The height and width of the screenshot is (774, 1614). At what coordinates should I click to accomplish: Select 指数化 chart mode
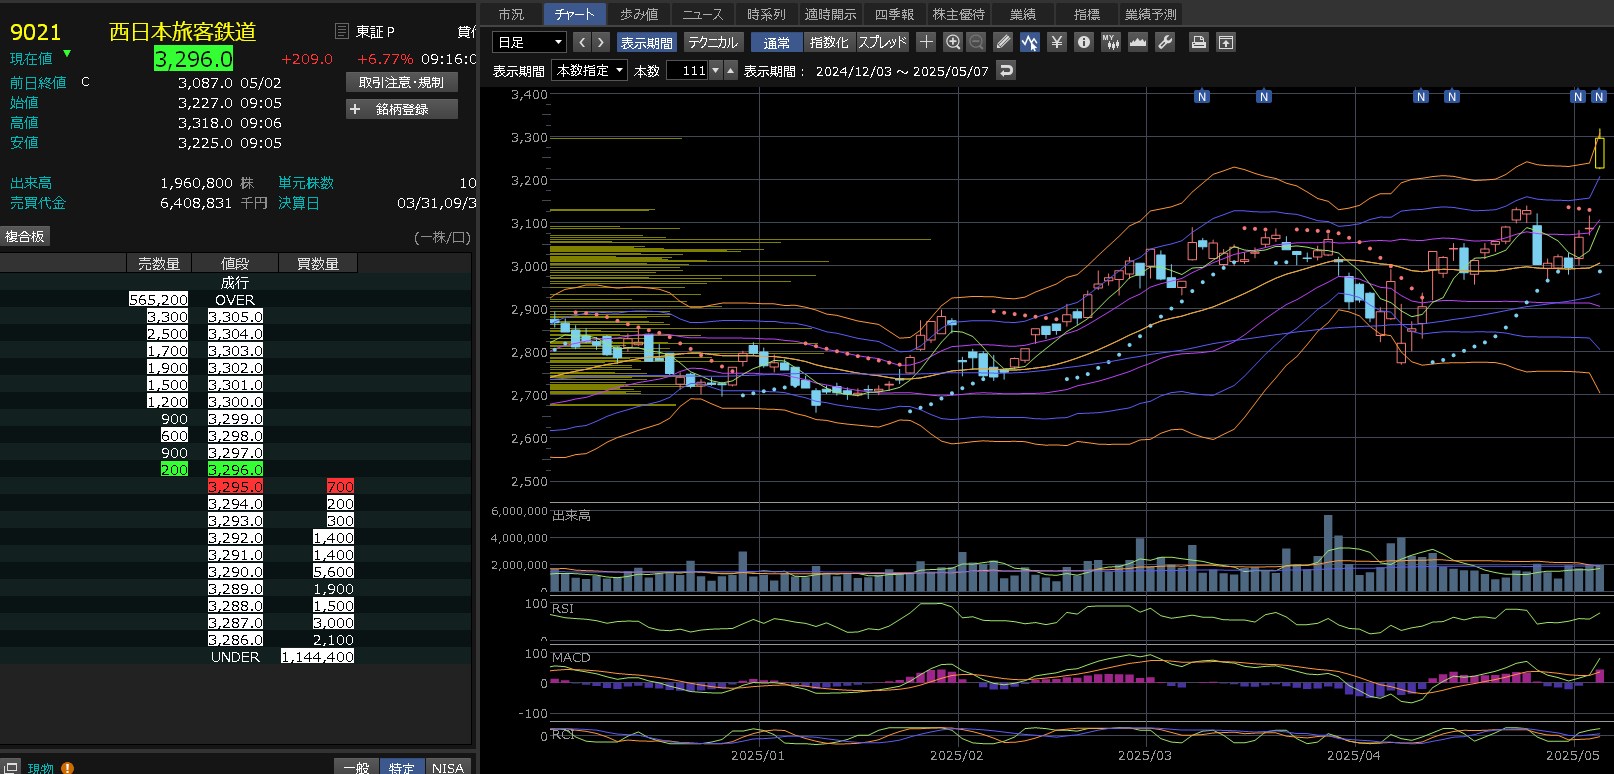[x=829, y=42]
